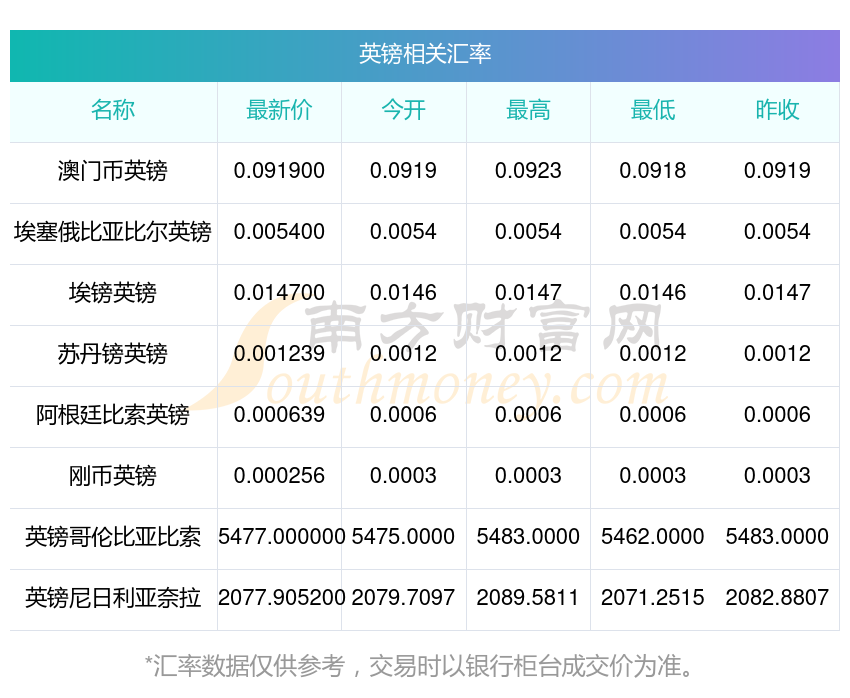This screenshot has height=698, width=850.
Task: Click 澳门币英镑 highest value 0.0923
Action: (528, 171)
